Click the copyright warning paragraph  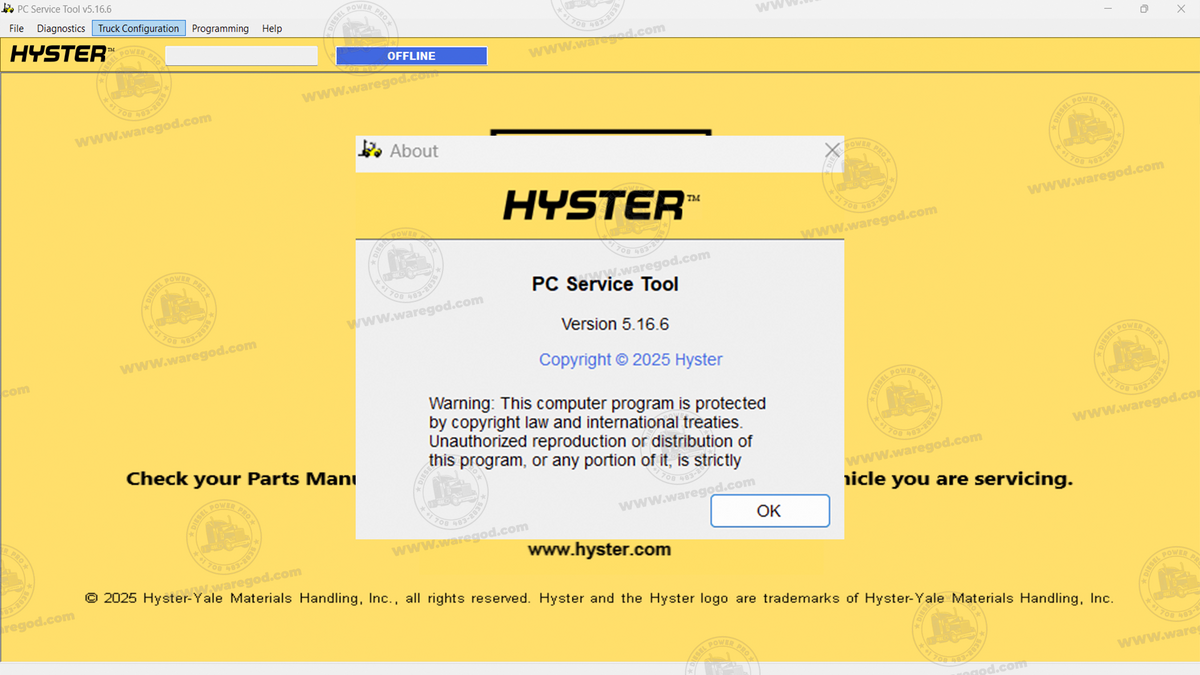597,432
